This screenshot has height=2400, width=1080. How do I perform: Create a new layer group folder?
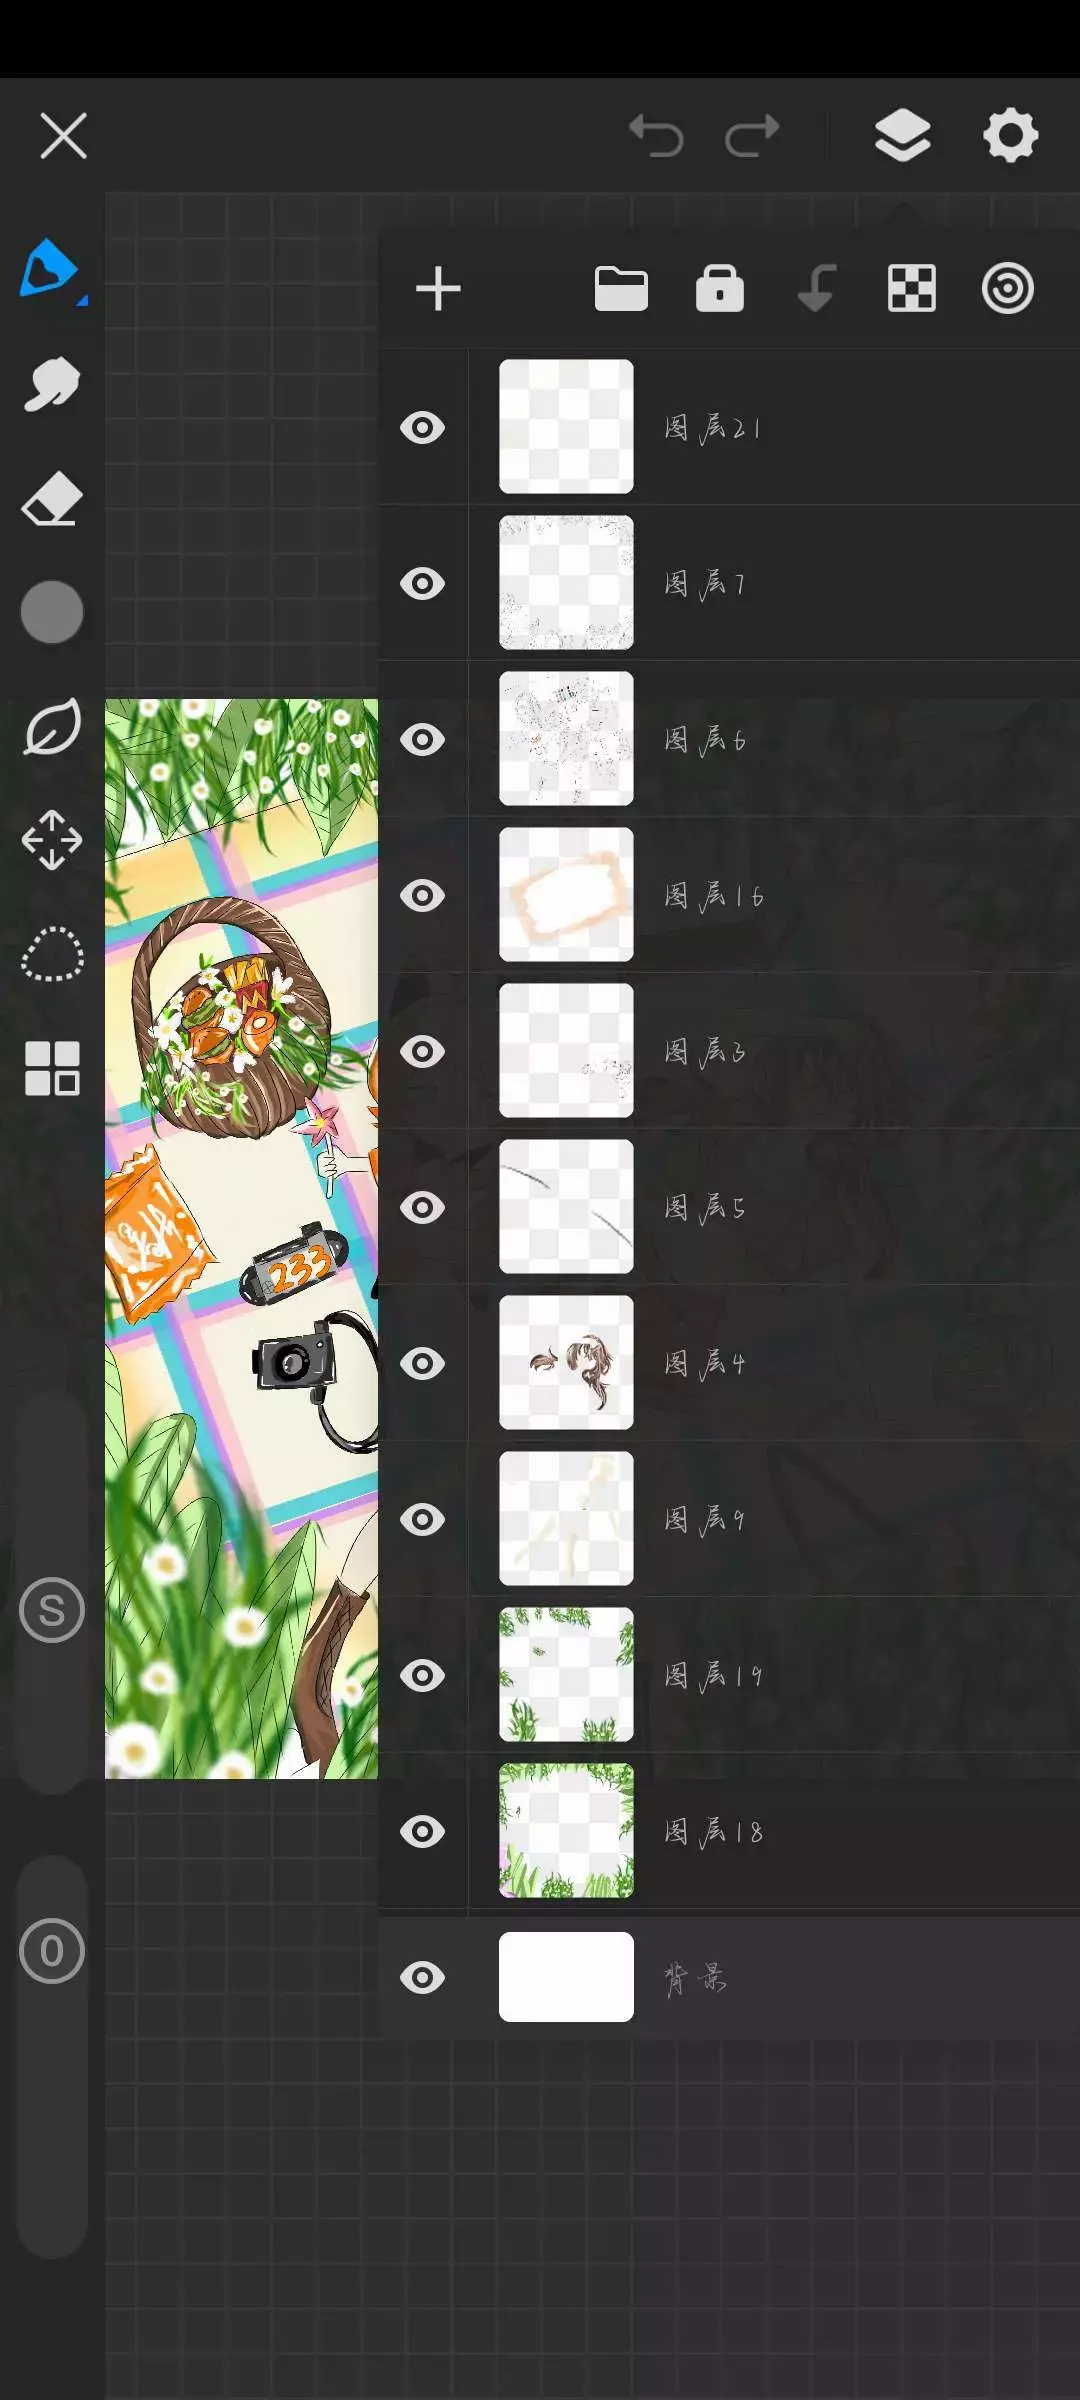(621, 289)
